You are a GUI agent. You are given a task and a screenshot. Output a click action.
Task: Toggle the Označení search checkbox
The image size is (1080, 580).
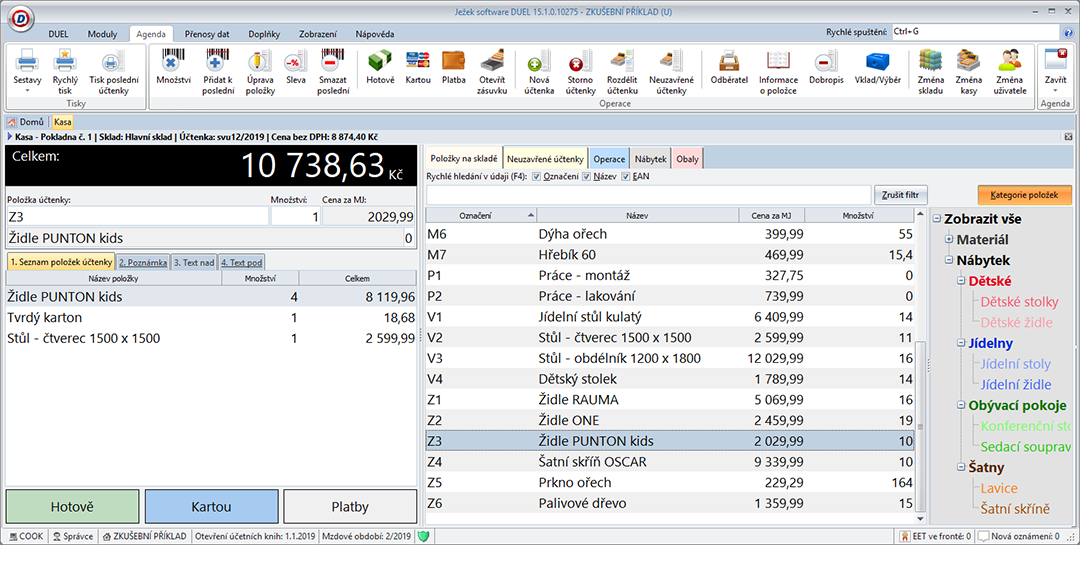[537, 176]
